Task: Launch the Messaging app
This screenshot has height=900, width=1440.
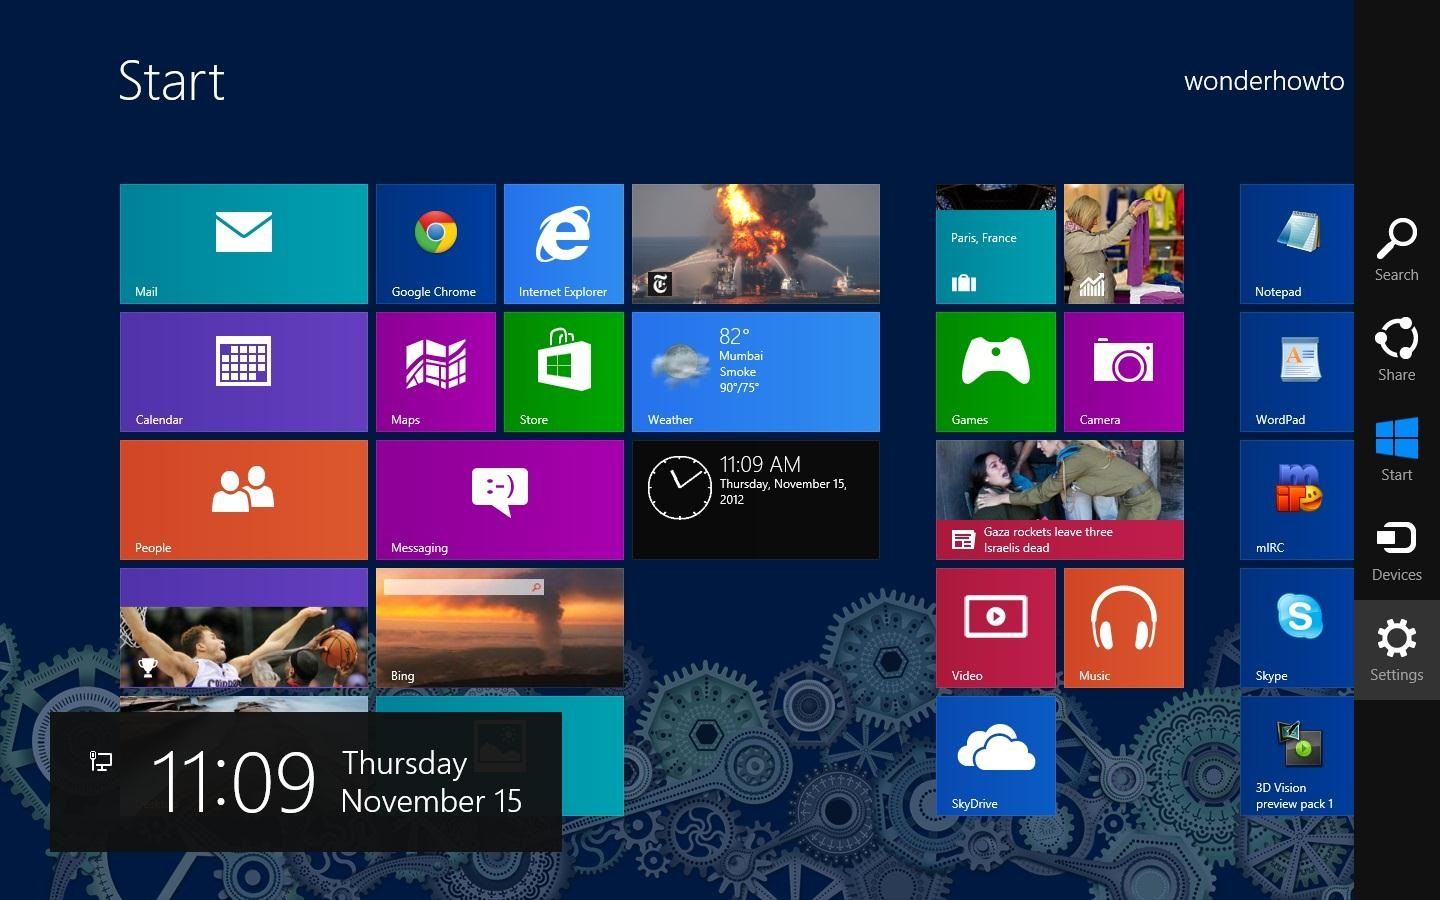Action: (500, 499)
